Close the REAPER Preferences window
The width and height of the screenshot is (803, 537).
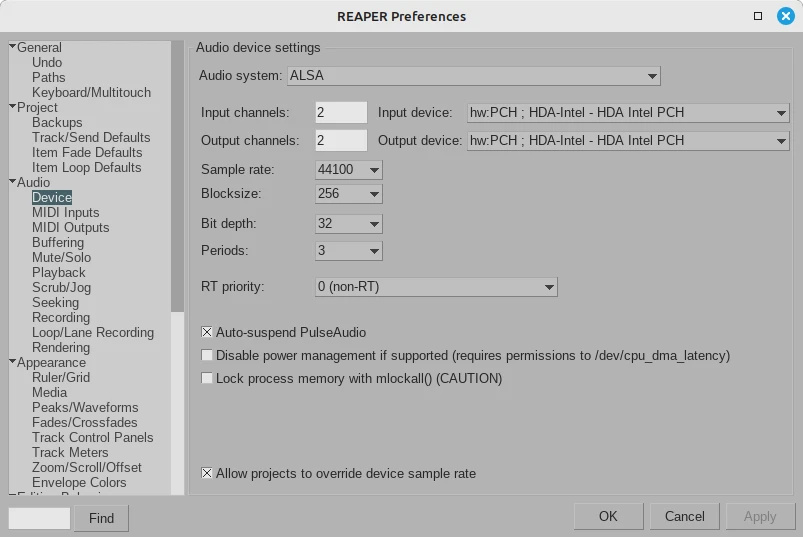click(x=786, y=16)
